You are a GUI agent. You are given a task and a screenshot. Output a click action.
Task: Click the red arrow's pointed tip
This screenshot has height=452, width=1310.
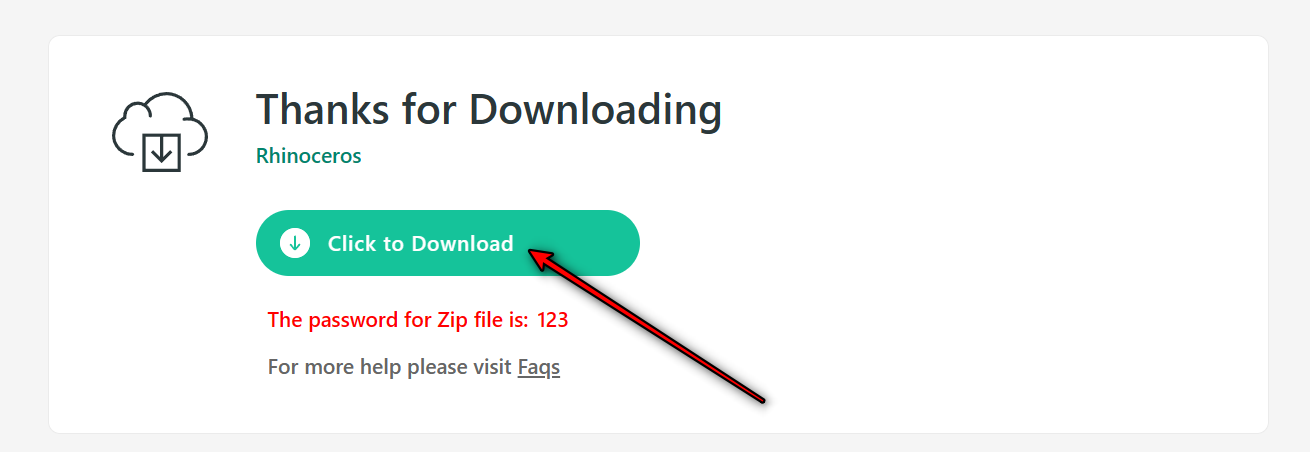(x=531, y=253)
